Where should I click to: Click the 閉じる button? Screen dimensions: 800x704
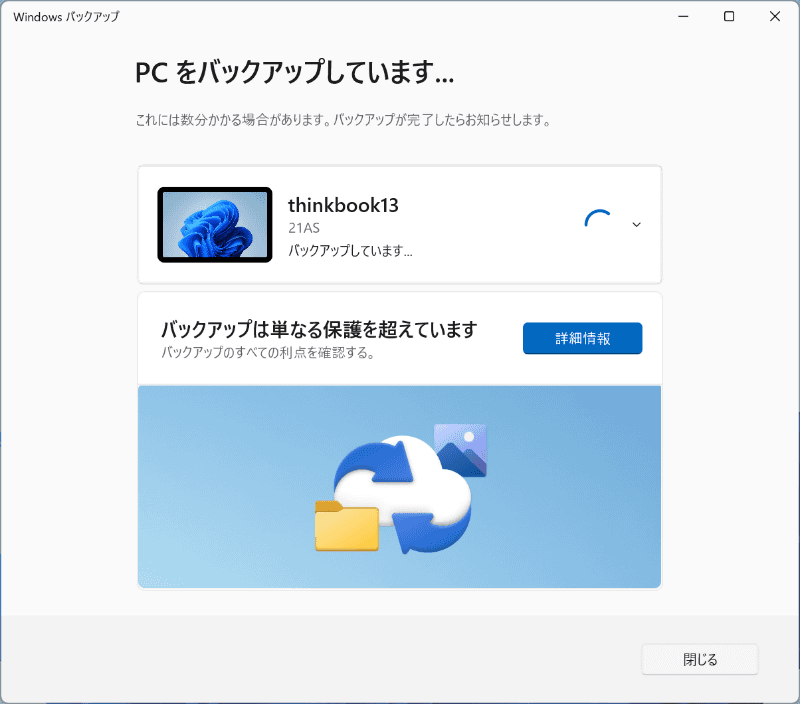point(699,659)
